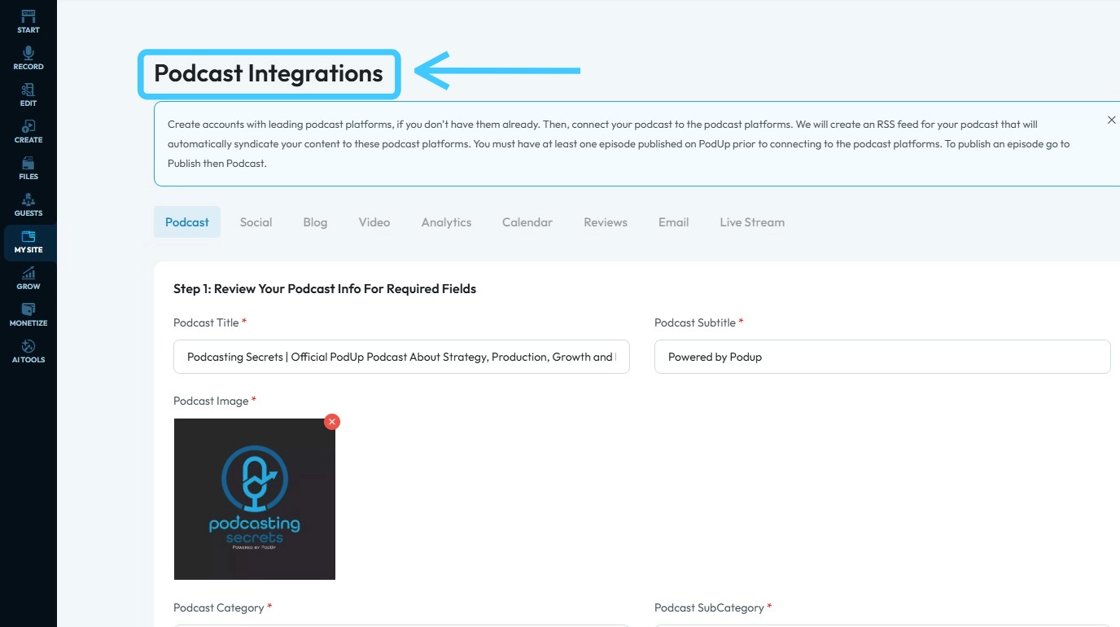Click the Podcast SubCategory label

(709, 608)
